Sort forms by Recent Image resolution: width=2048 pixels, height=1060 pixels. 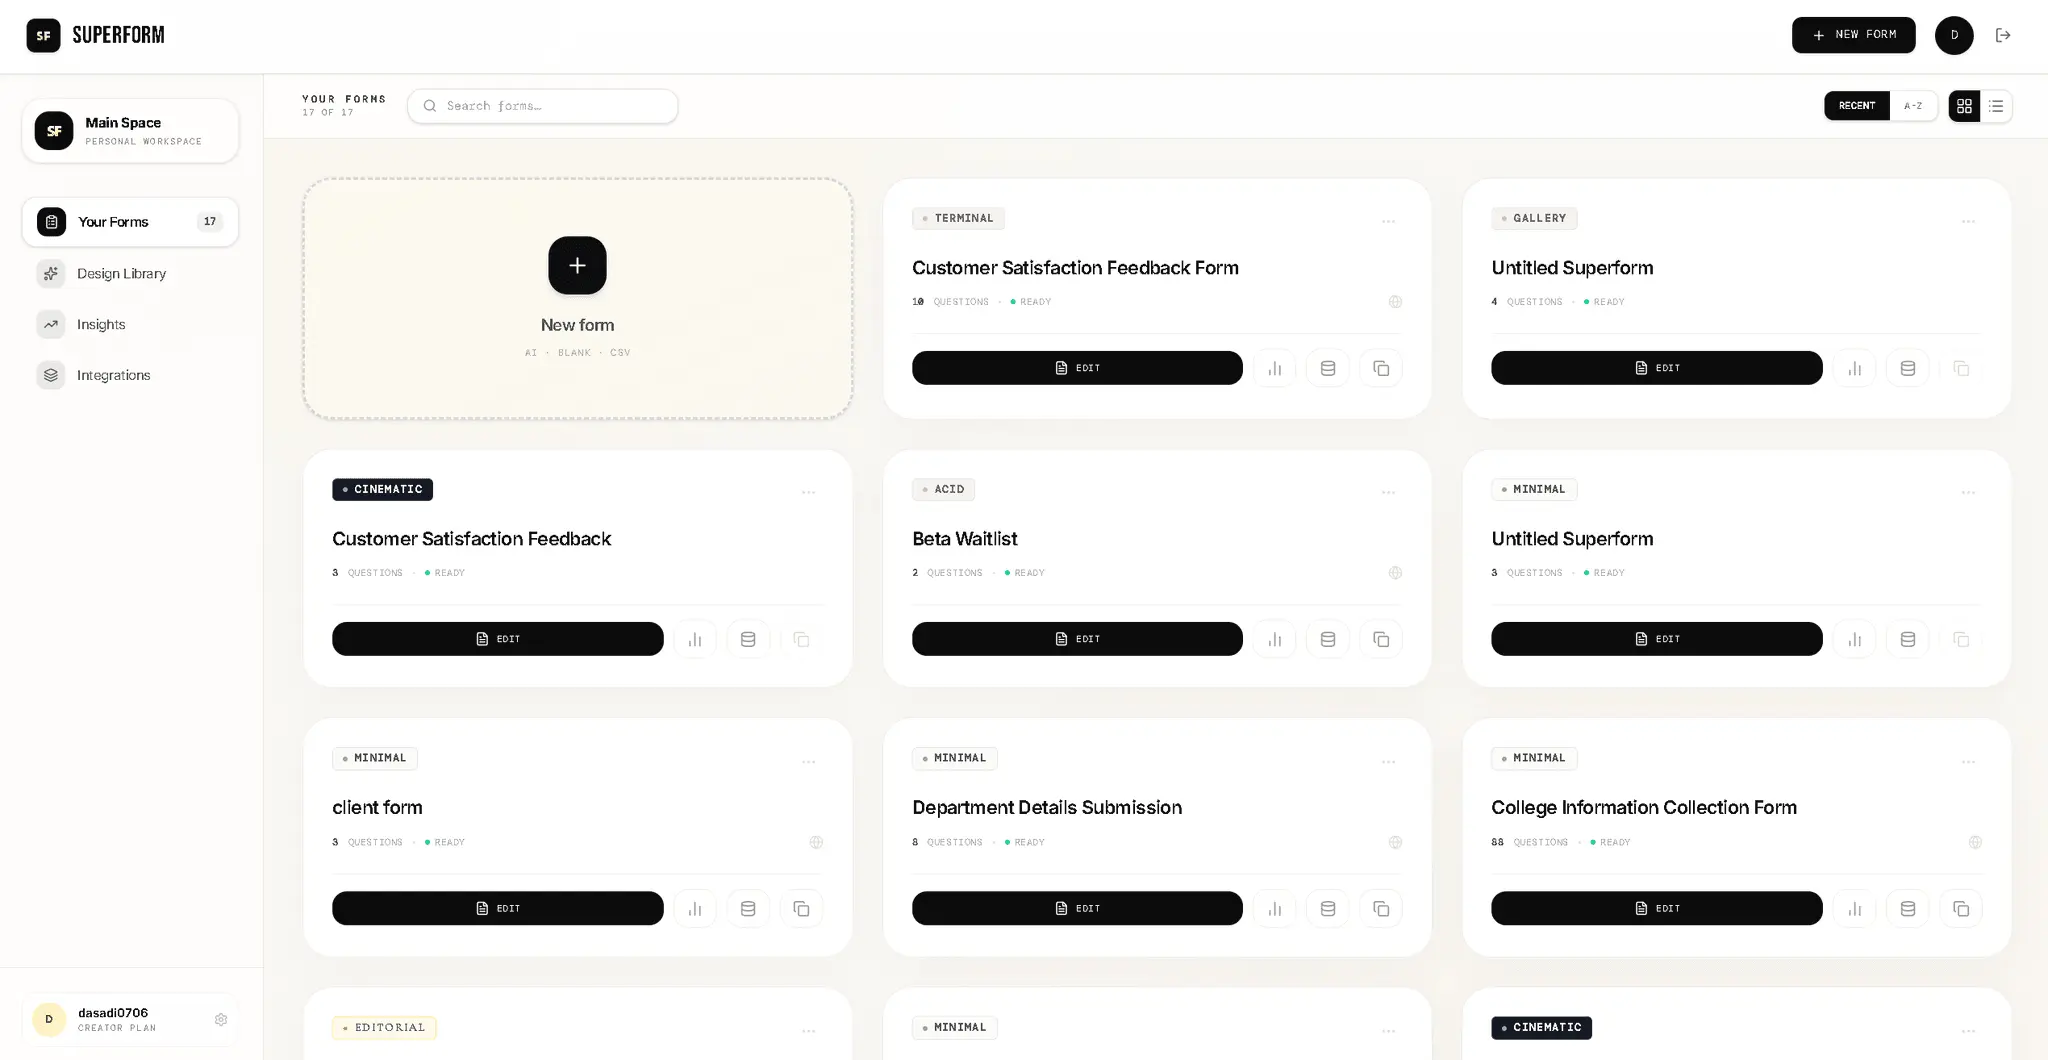pyautogui.click(x=1857, y=106)
